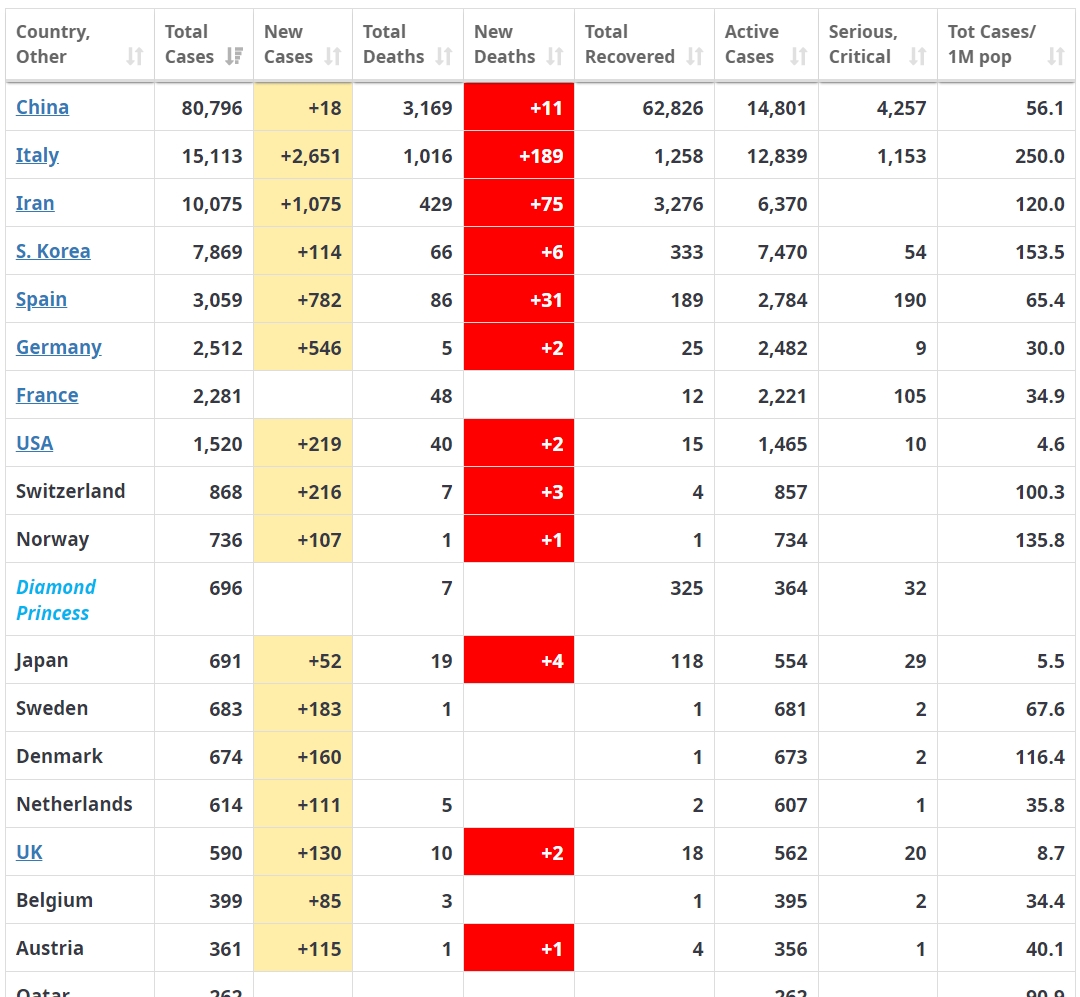The image size is (1080, 997).
Task: Click the sort arrows next to New Cases
Action: (x=334, y=57)
